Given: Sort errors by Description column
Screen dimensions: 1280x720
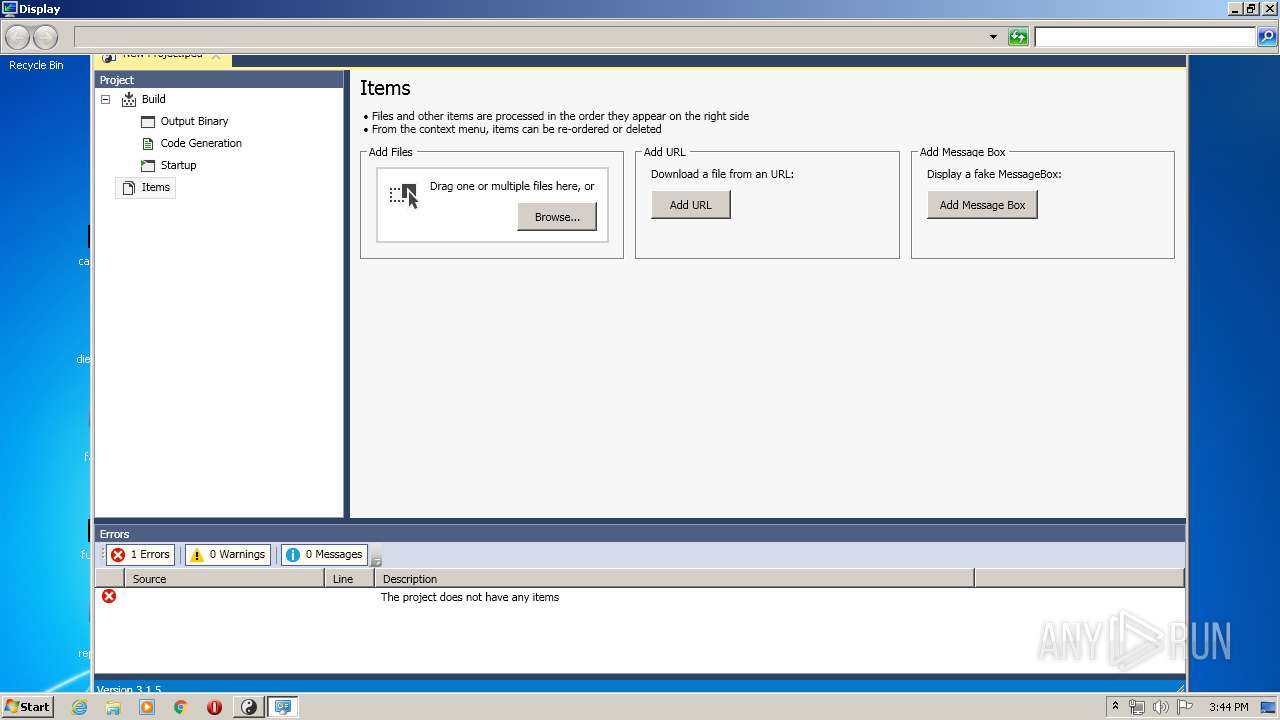Looking at the screenshot, I should (674, 578).
